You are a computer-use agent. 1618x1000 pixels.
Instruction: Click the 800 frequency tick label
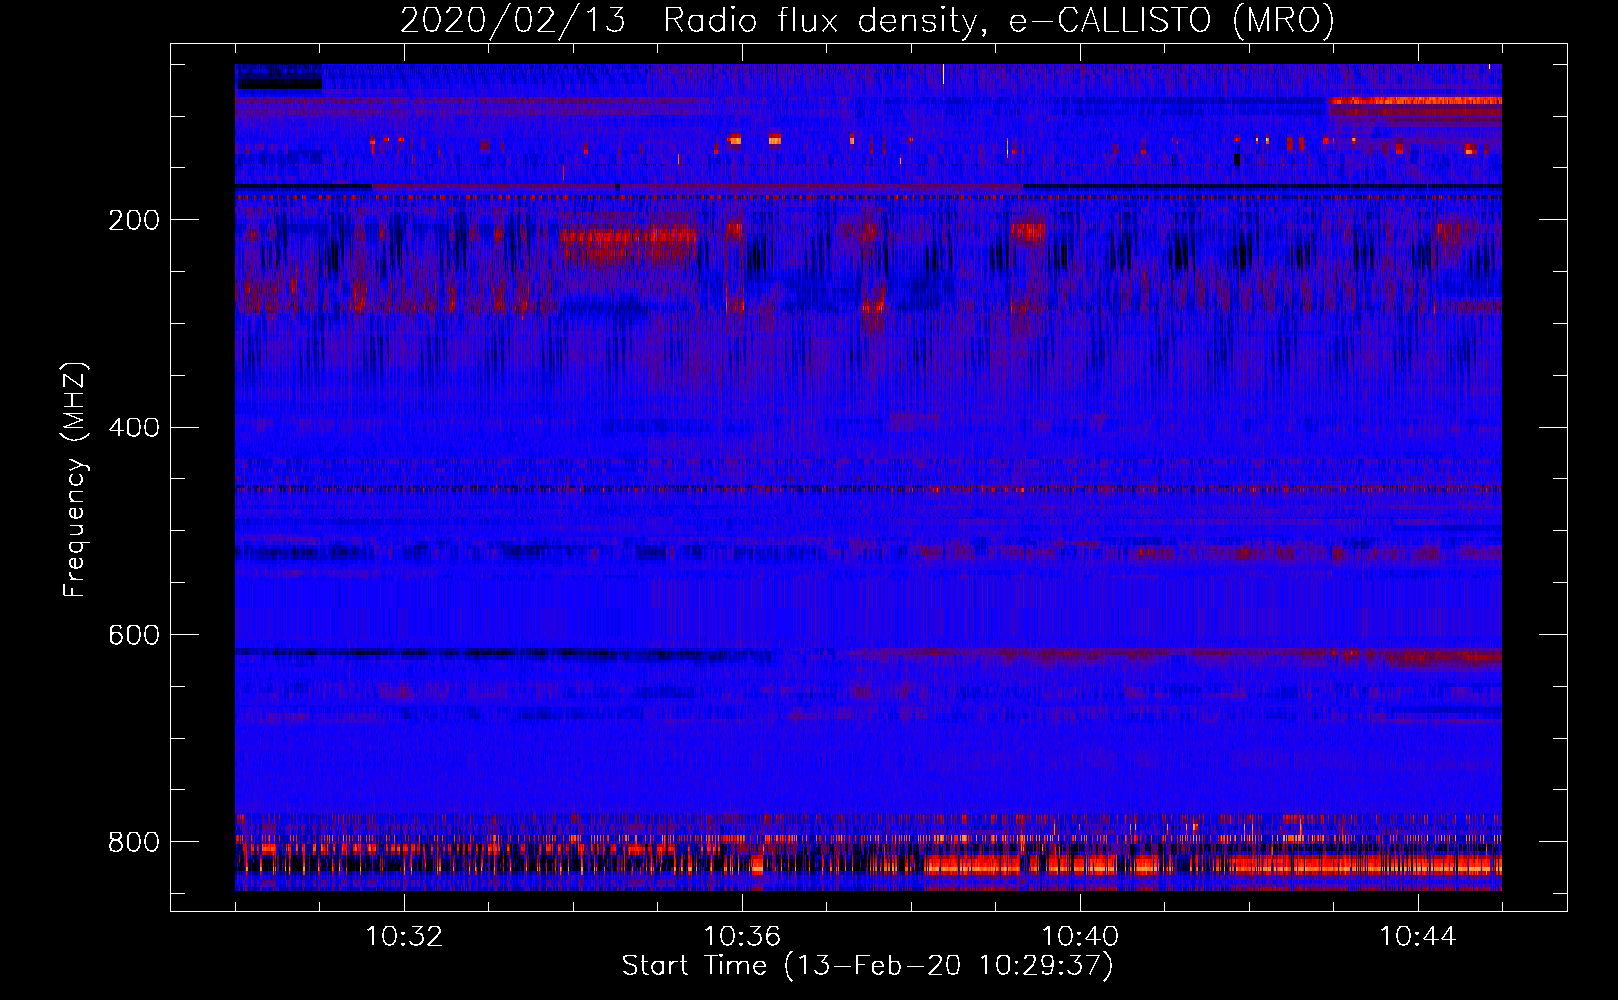pos(133,842)
